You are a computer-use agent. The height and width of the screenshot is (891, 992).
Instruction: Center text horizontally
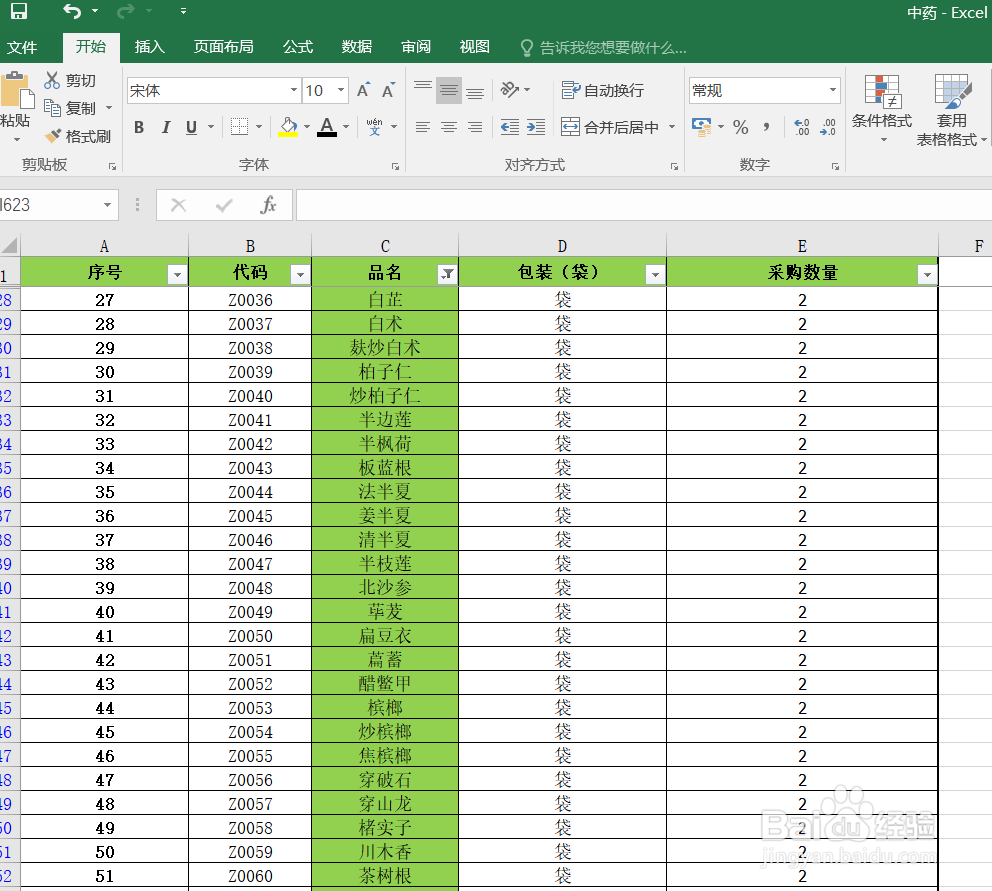coord(449,127)
